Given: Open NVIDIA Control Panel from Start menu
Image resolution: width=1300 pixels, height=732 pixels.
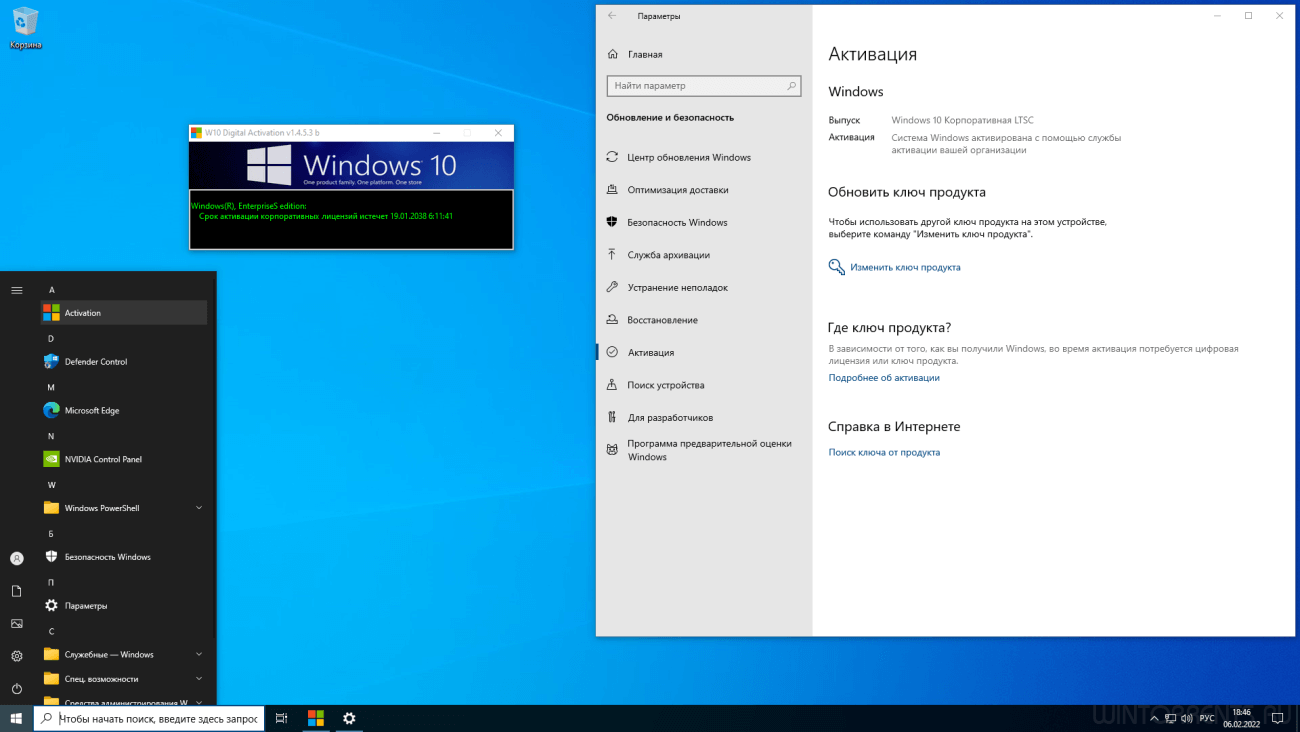Looking at the screenshot, I should [123, 459].
